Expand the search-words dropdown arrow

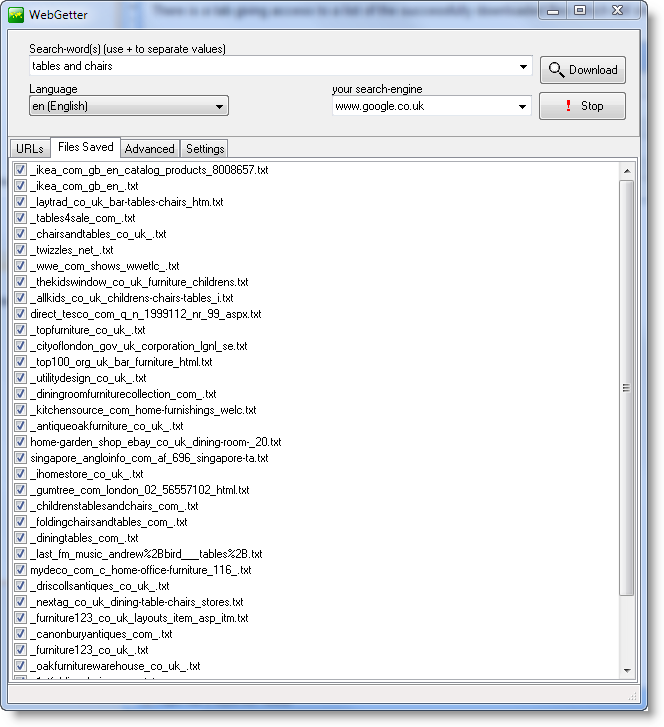point(524,67)
